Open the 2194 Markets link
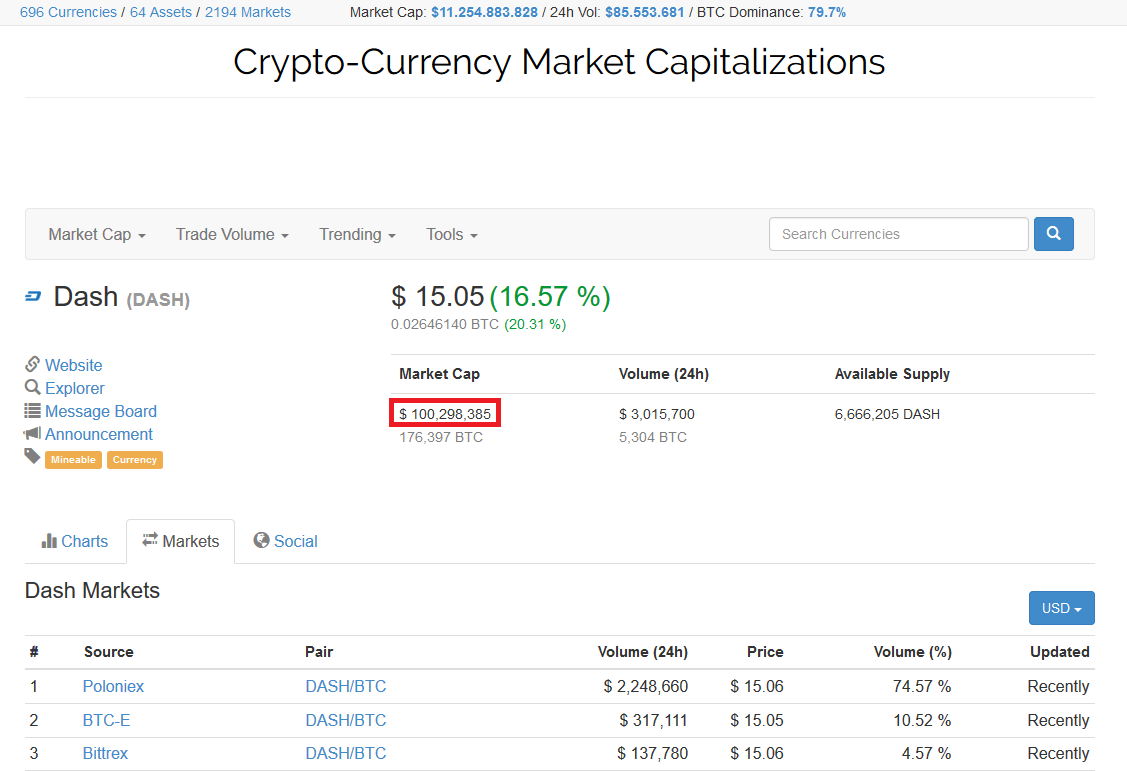The width and height of the screenshot is (1127, 771). 248,12
